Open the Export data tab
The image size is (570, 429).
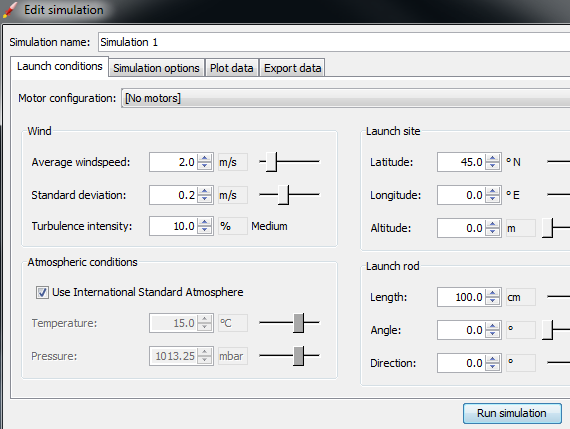(x=292, y=68)
